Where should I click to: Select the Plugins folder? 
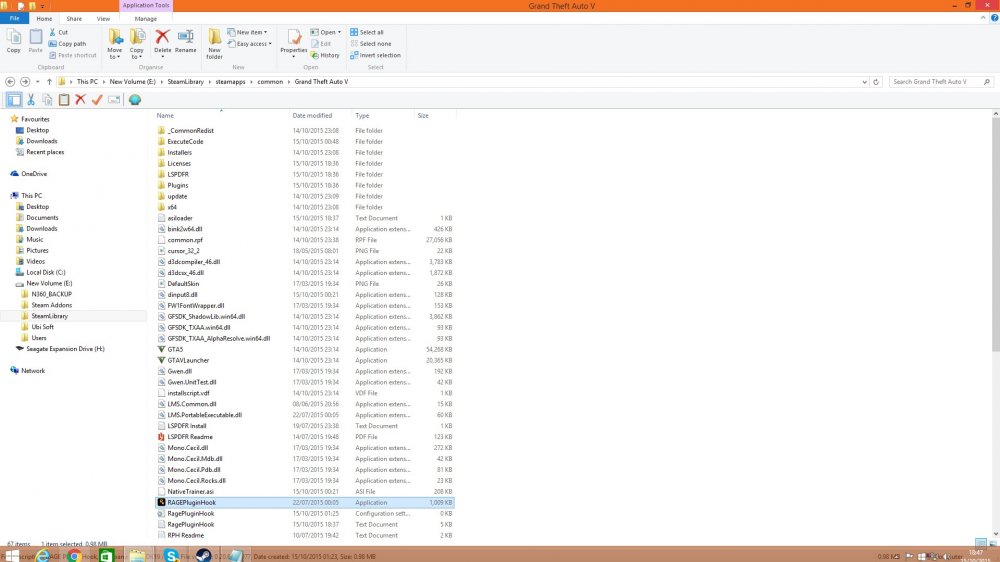pyautogui.click(x=177, y=185)
